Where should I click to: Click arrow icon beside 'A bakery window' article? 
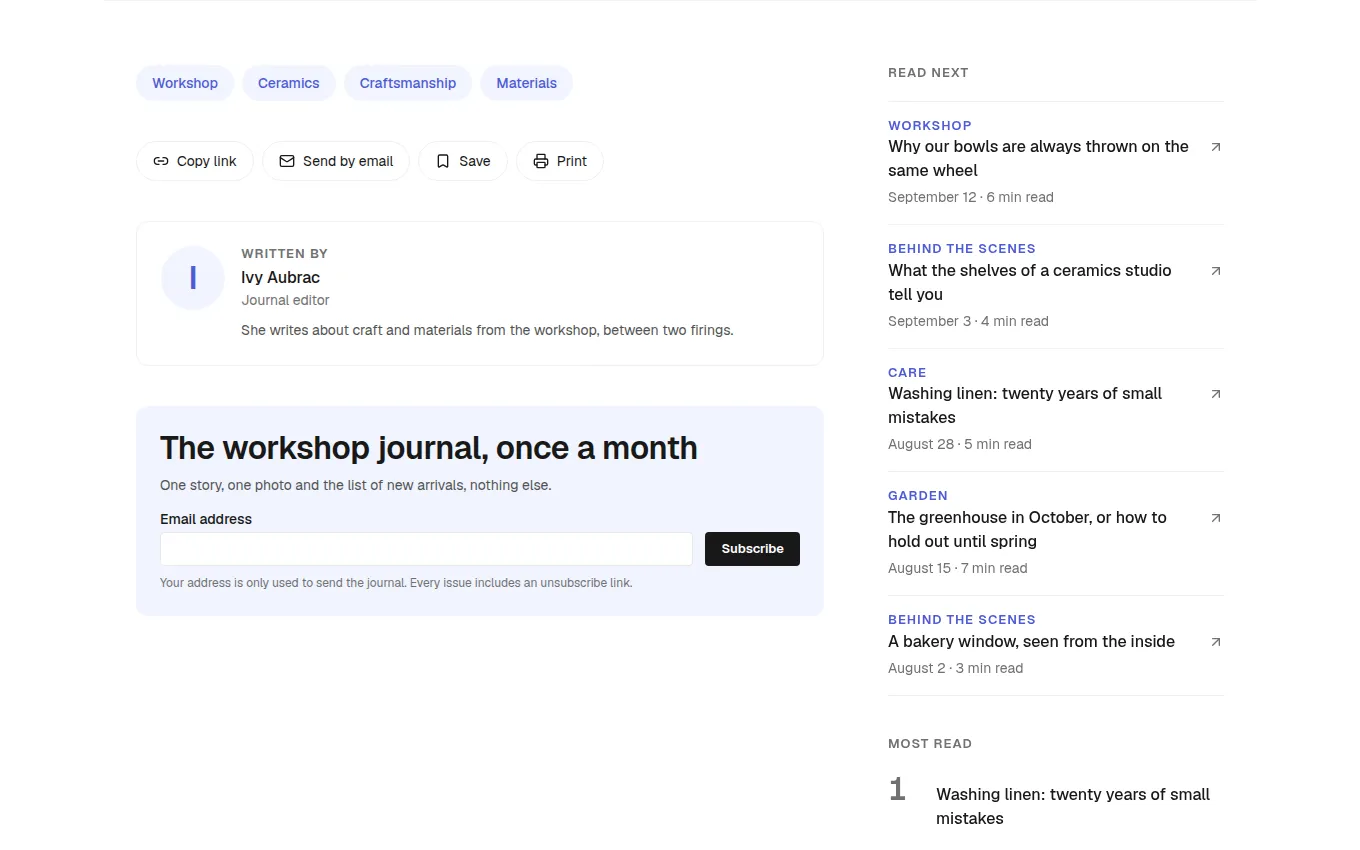tap(1216, 642)
